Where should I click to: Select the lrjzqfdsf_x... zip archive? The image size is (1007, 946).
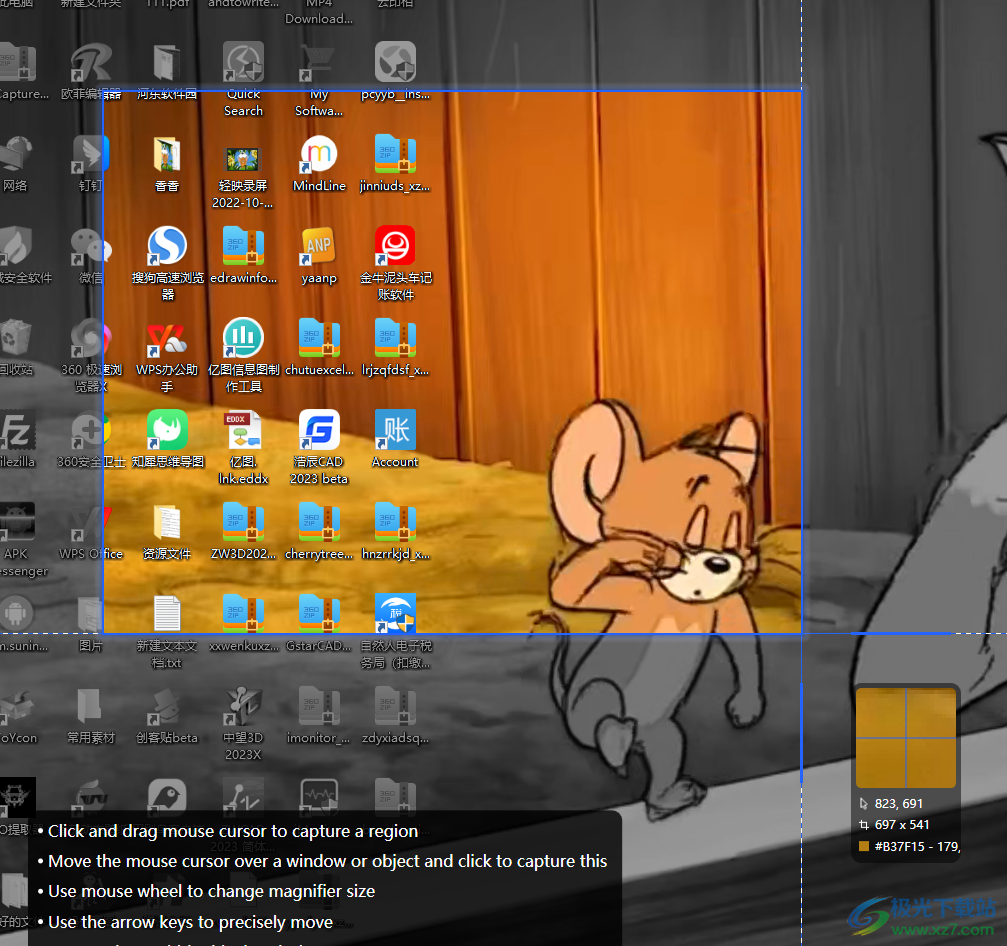[x=395, y=338]
